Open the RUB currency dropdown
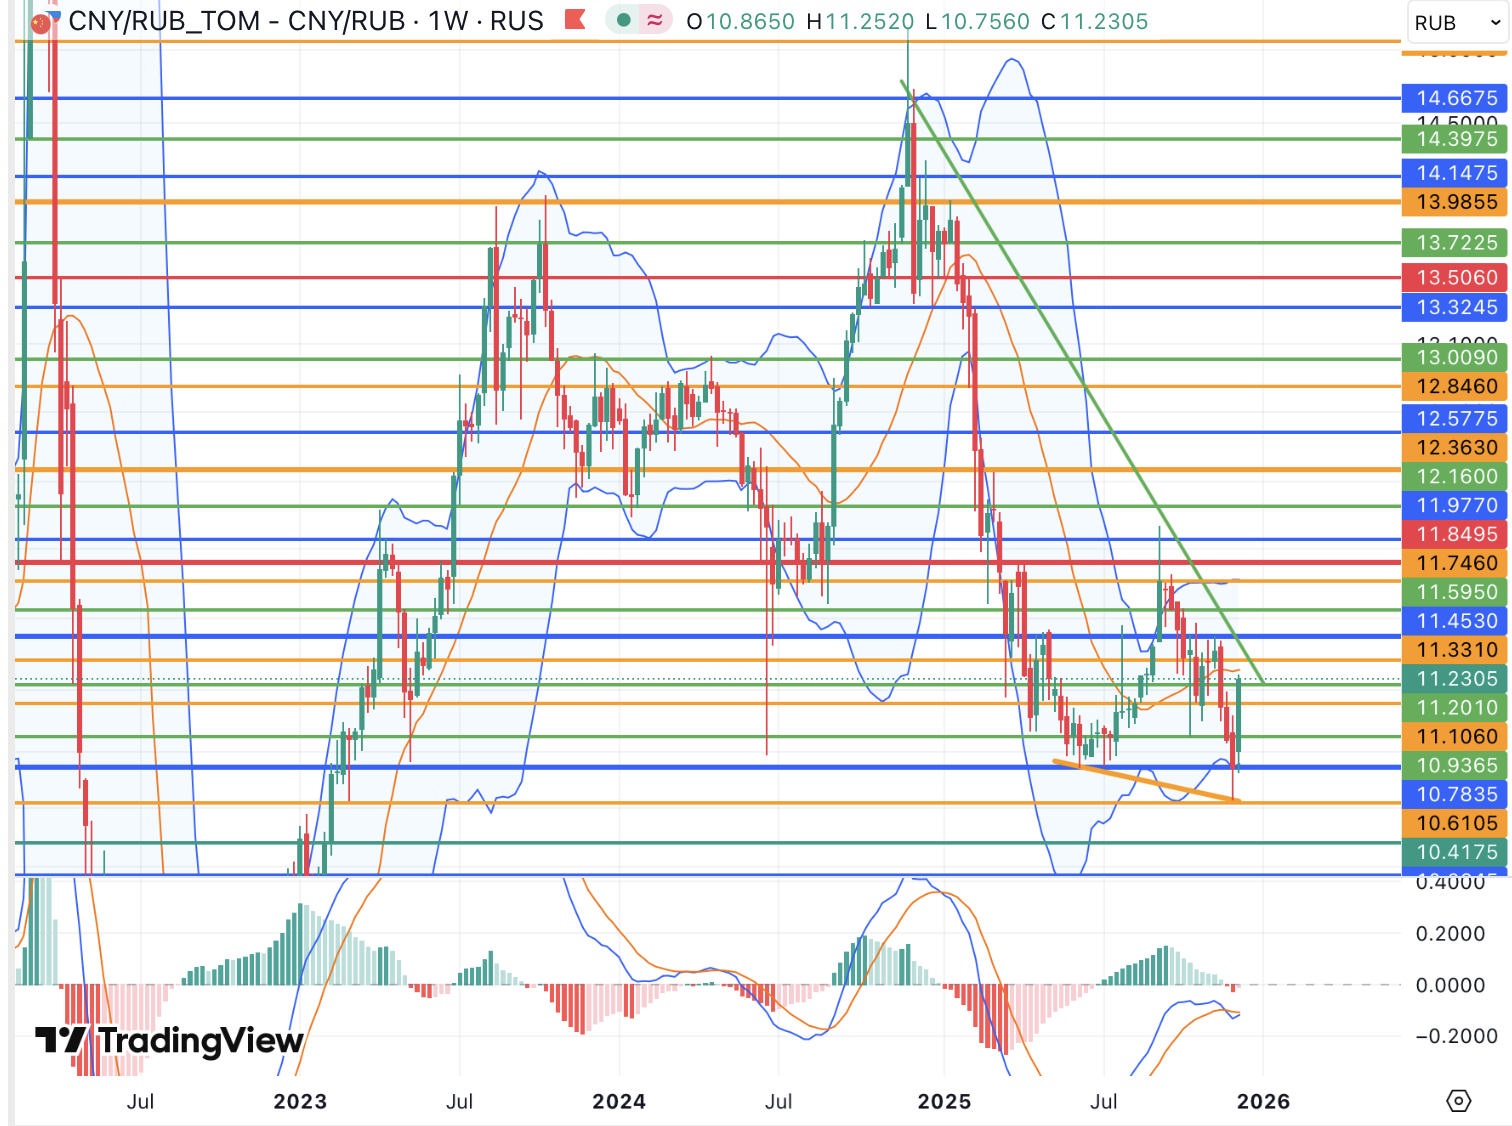This screenshot has width=1512, height=1126. point(1458,22)
